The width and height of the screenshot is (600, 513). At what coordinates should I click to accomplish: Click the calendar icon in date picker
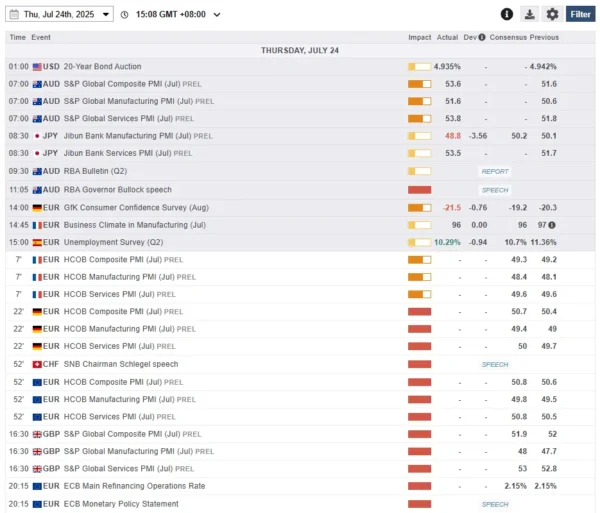tap(14, 14)
